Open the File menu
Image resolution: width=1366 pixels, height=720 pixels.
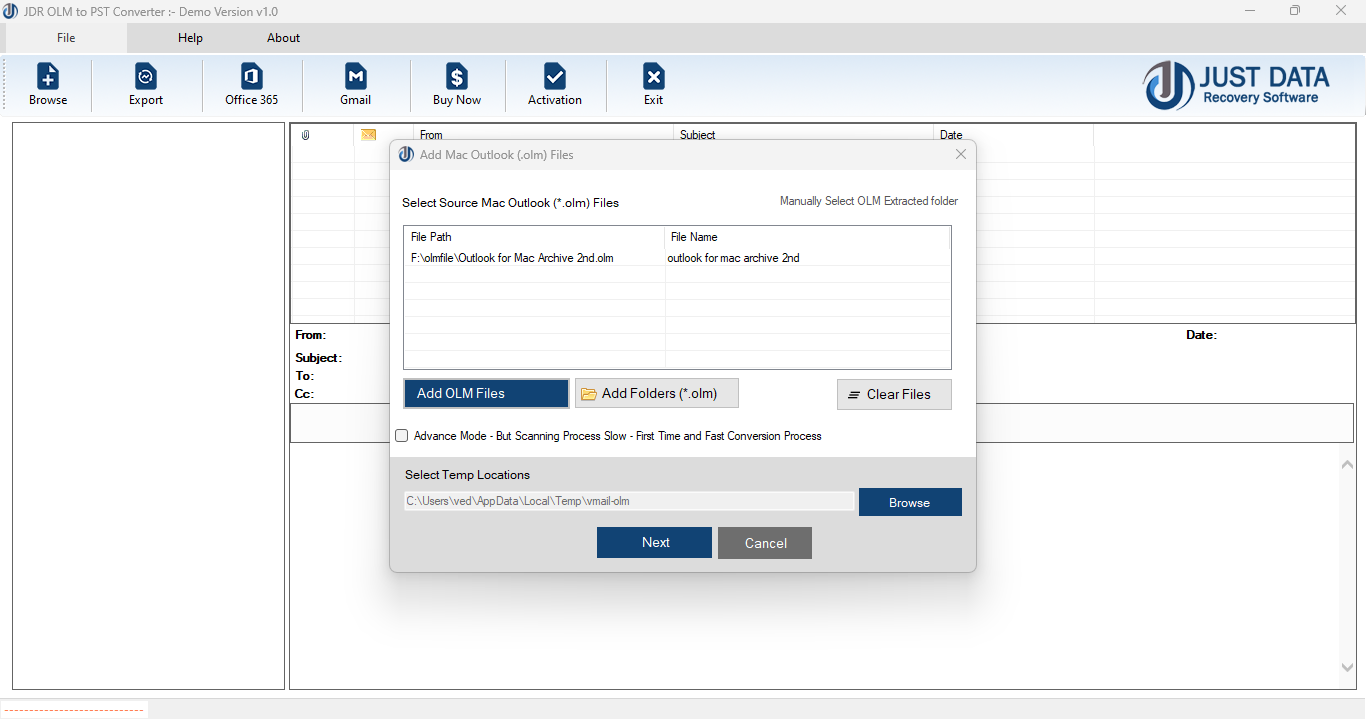pyautogui.click(x=66, y=38)
